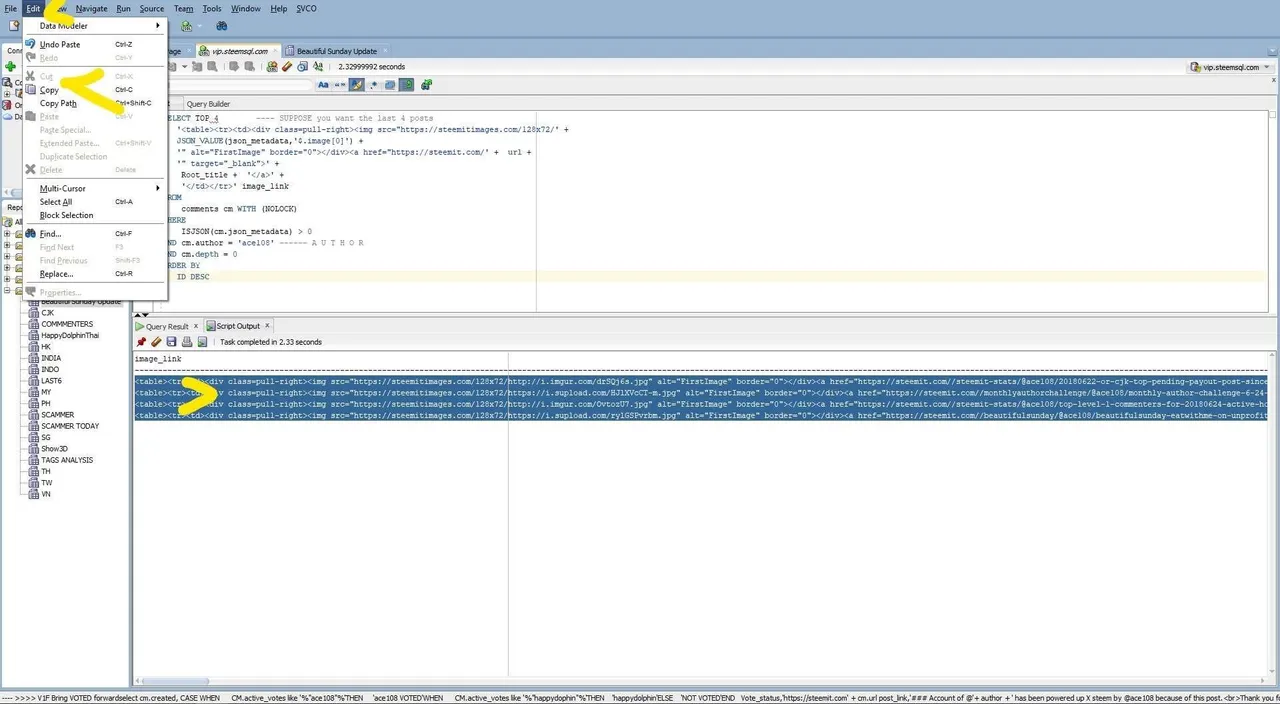Open the Query Builder tab
This screenshot has width=1280, height=704.
(207, 104)
